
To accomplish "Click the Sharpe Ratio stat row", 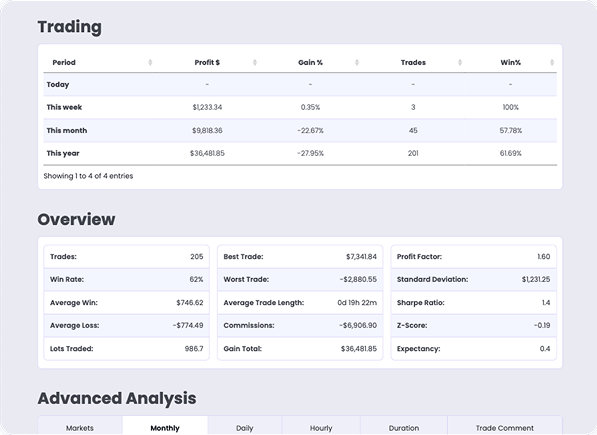I will [x=474, y=303].
